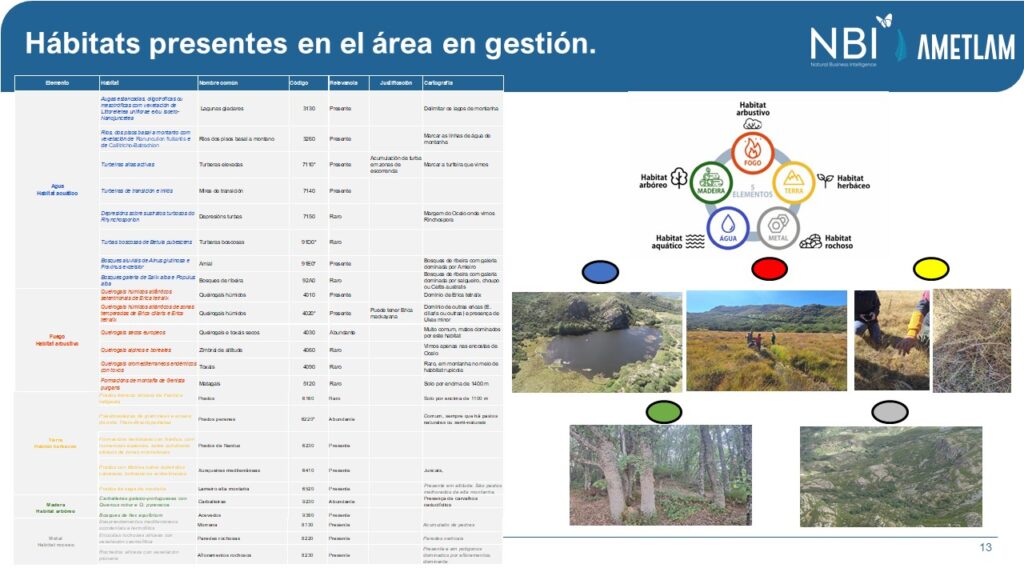Select the gray oval color marker

889,412
